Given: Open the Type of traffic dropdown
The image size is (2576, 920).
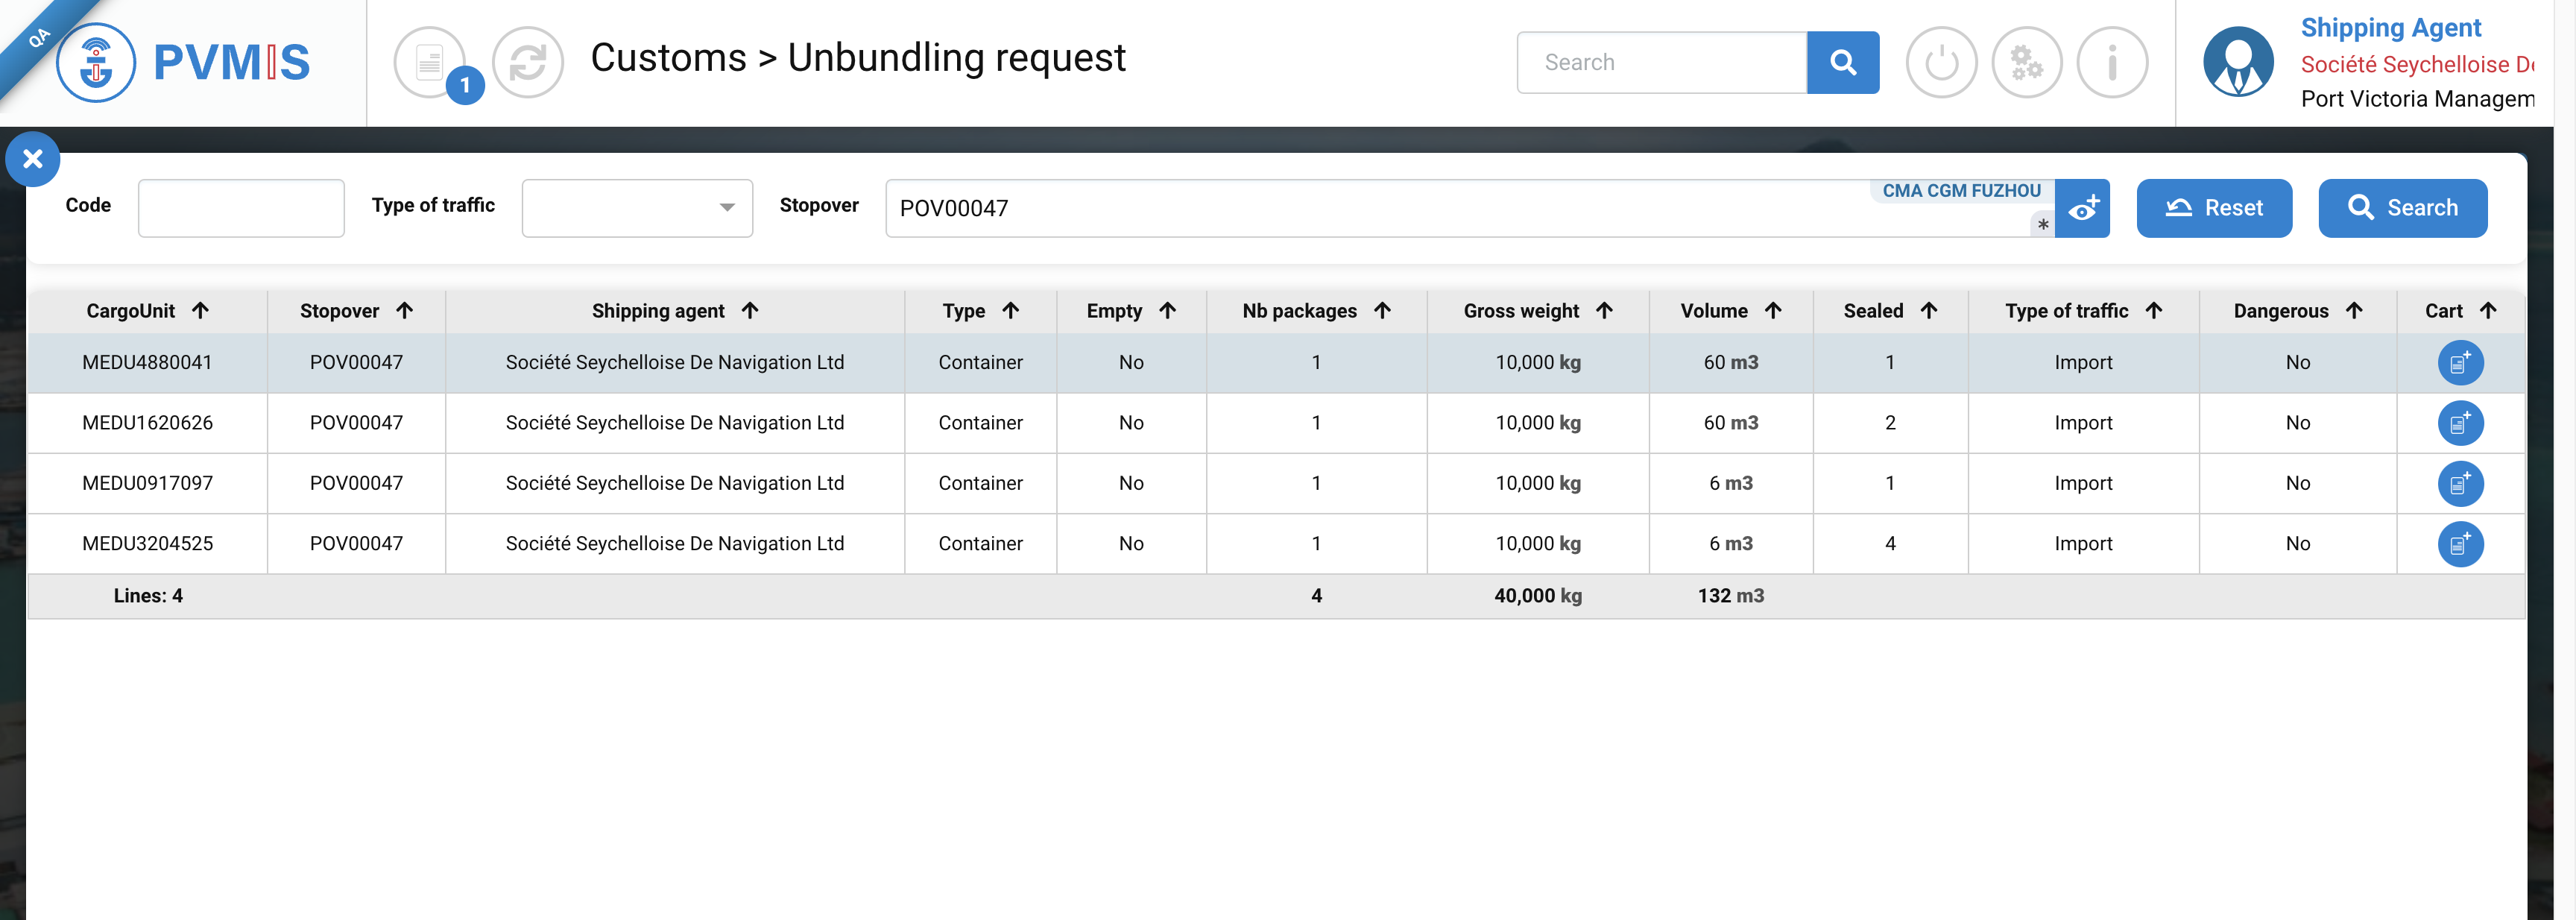Looking at the screenshot, I should 636,208.
